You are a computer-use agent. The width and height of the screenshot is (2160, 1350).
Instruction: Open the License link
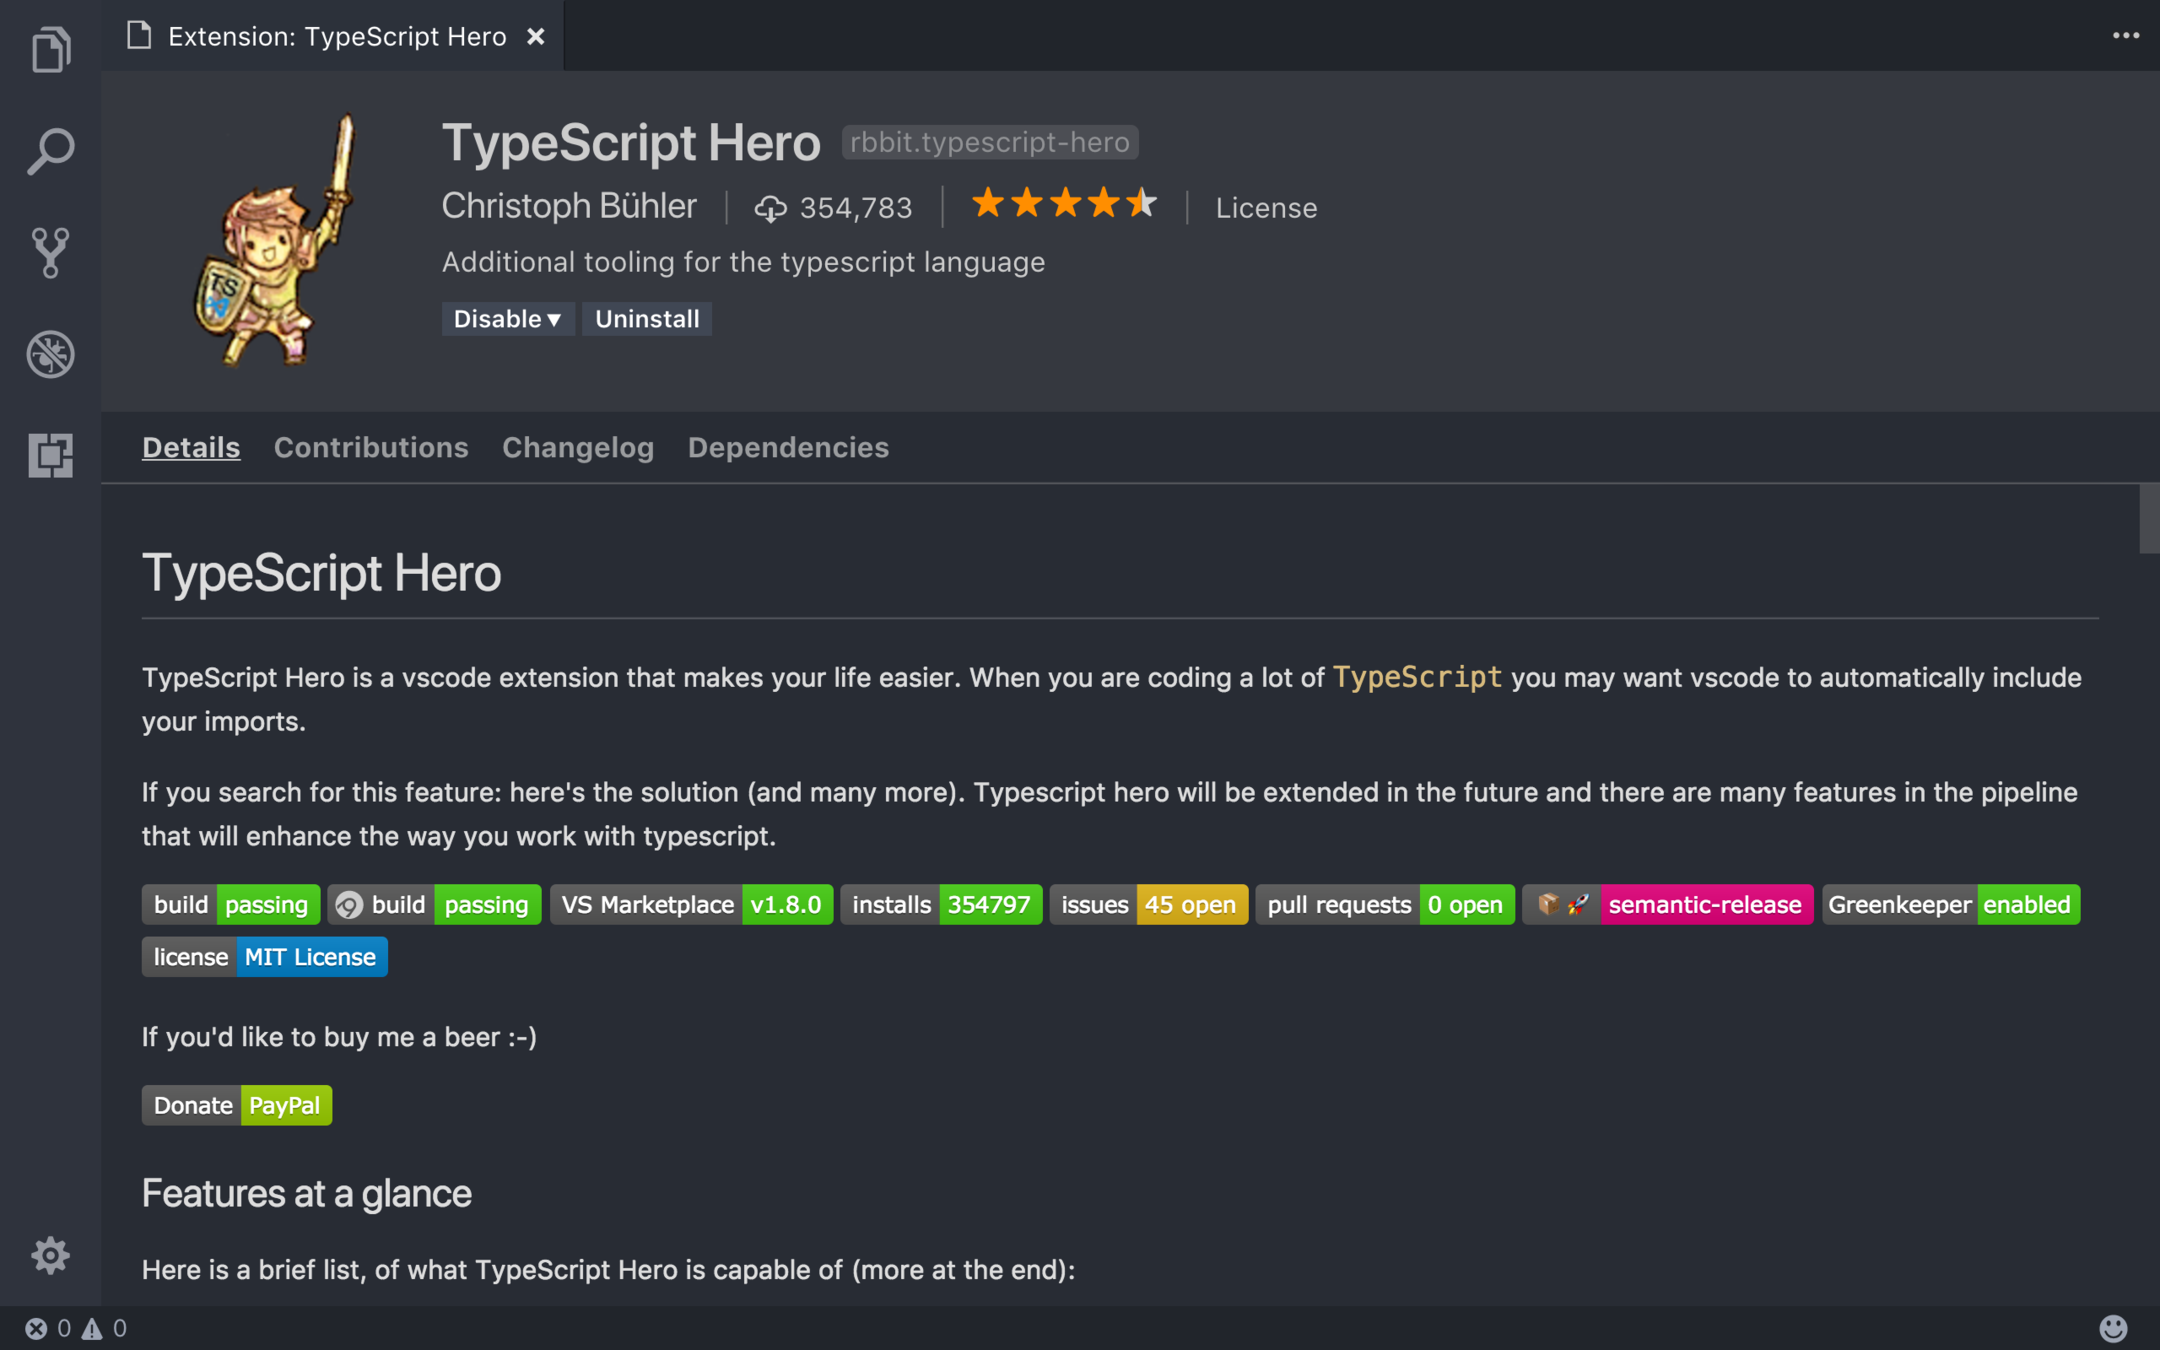[x=1266, y=208]
